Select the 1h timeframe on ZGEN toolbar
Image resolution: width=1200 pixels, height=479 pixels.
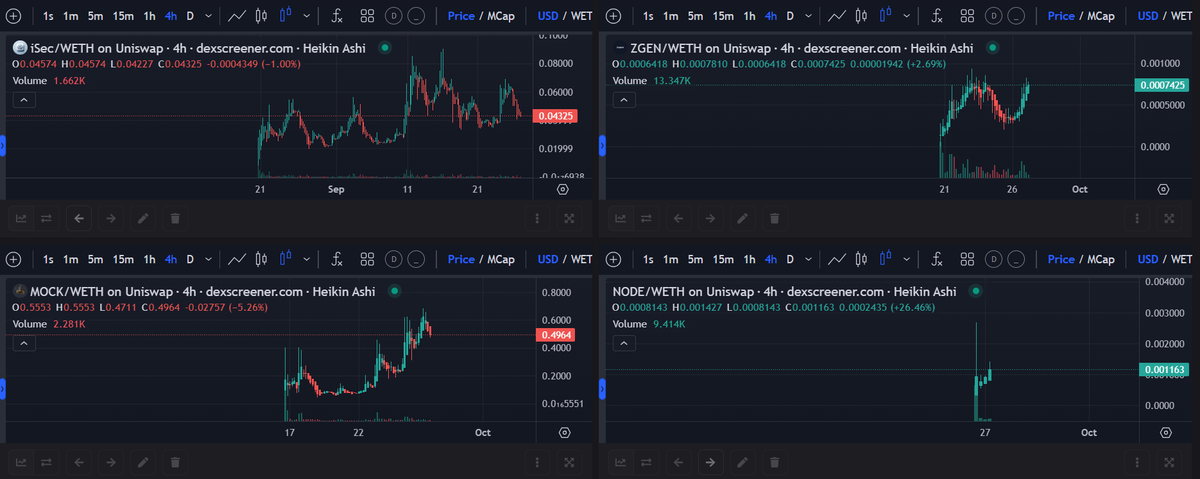point(749,16)
